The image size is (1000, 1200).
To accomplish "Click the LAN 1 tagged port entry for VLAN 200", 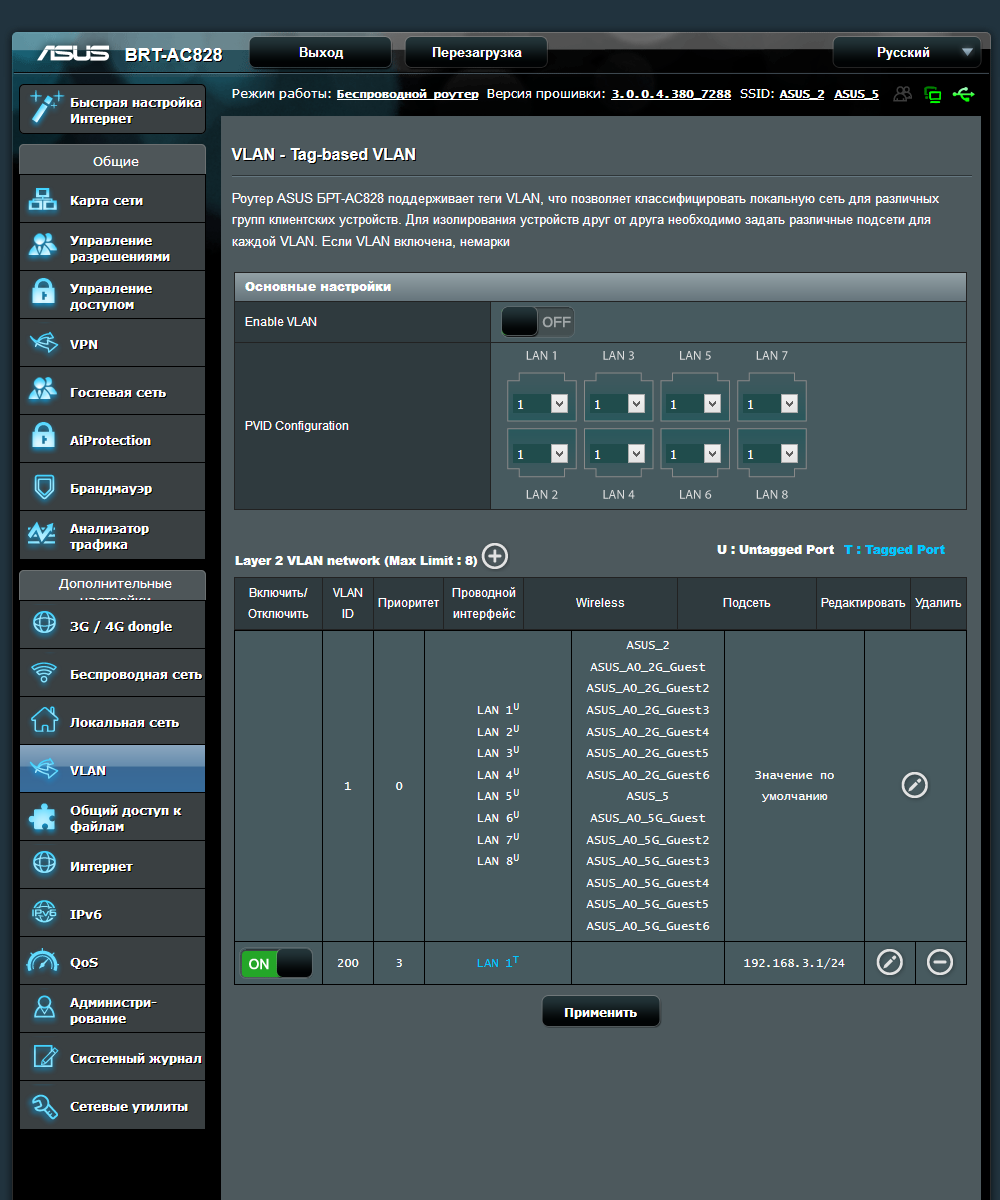I will (x=498, y=962).
